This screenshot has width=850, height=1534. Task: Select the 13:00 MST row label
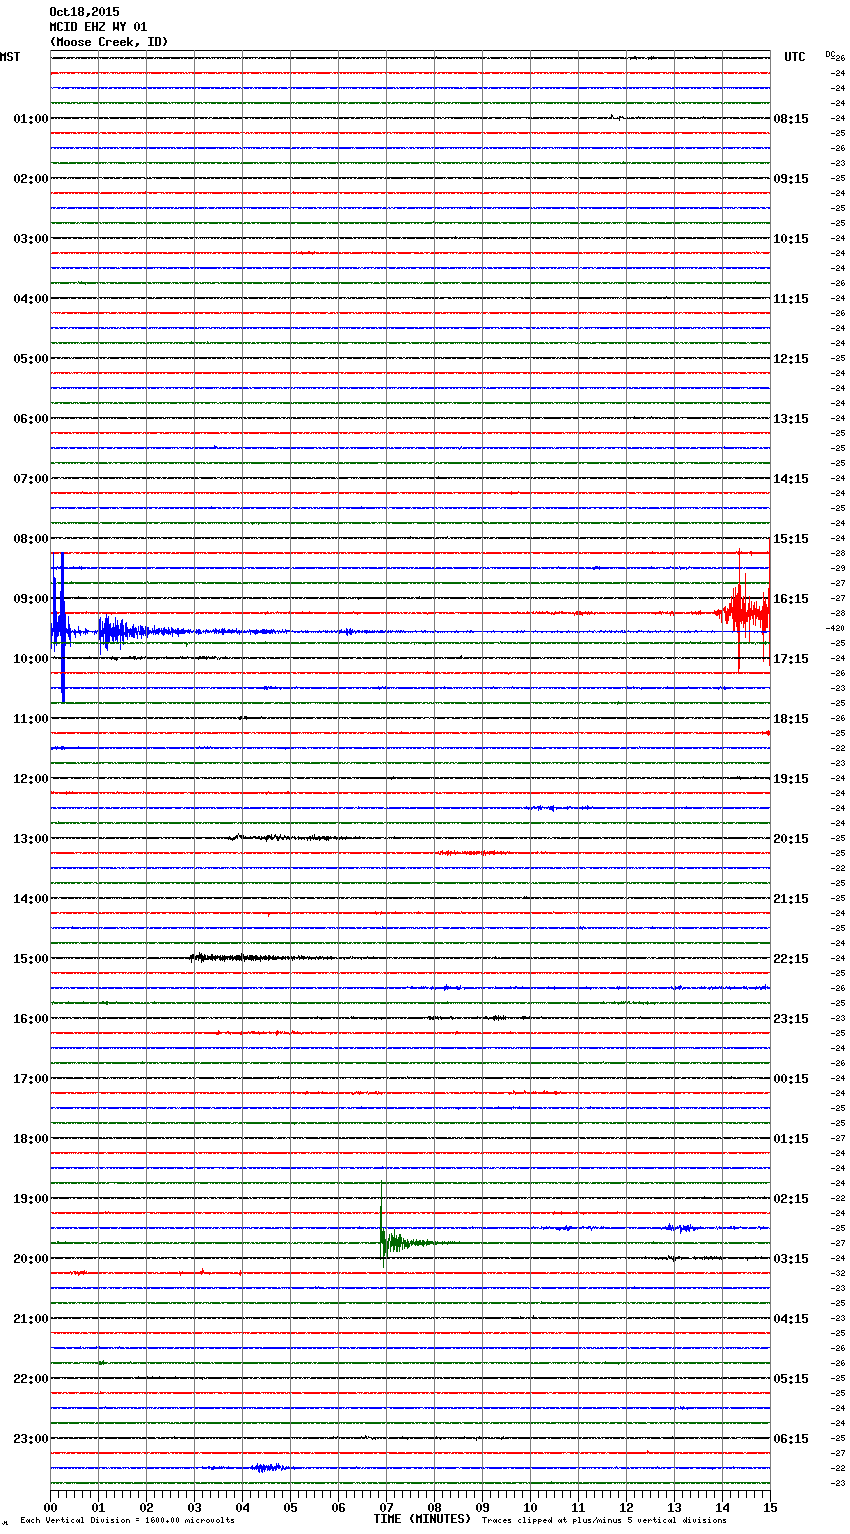point(30,838)
